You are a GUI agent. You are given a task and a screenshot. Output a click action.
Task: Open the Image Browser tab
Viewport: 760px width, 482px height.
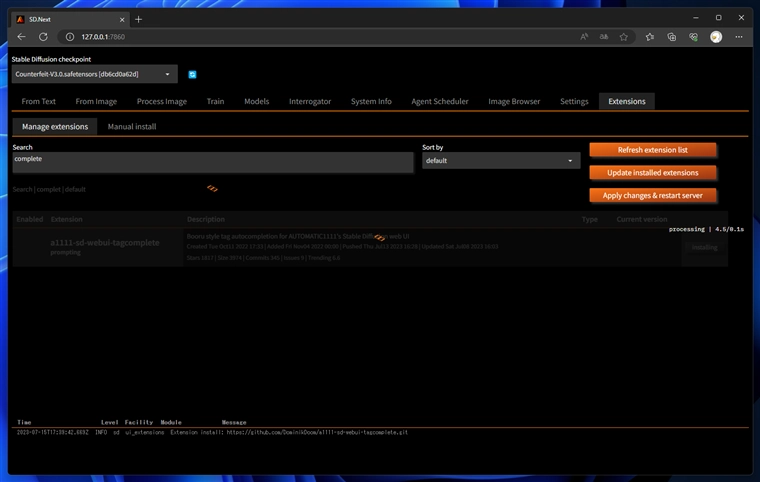(514, 101)
